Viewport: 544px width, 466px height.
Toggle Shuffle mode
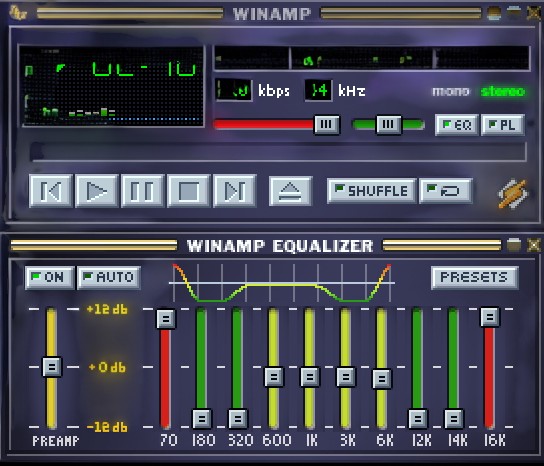(x=372, y=190)
